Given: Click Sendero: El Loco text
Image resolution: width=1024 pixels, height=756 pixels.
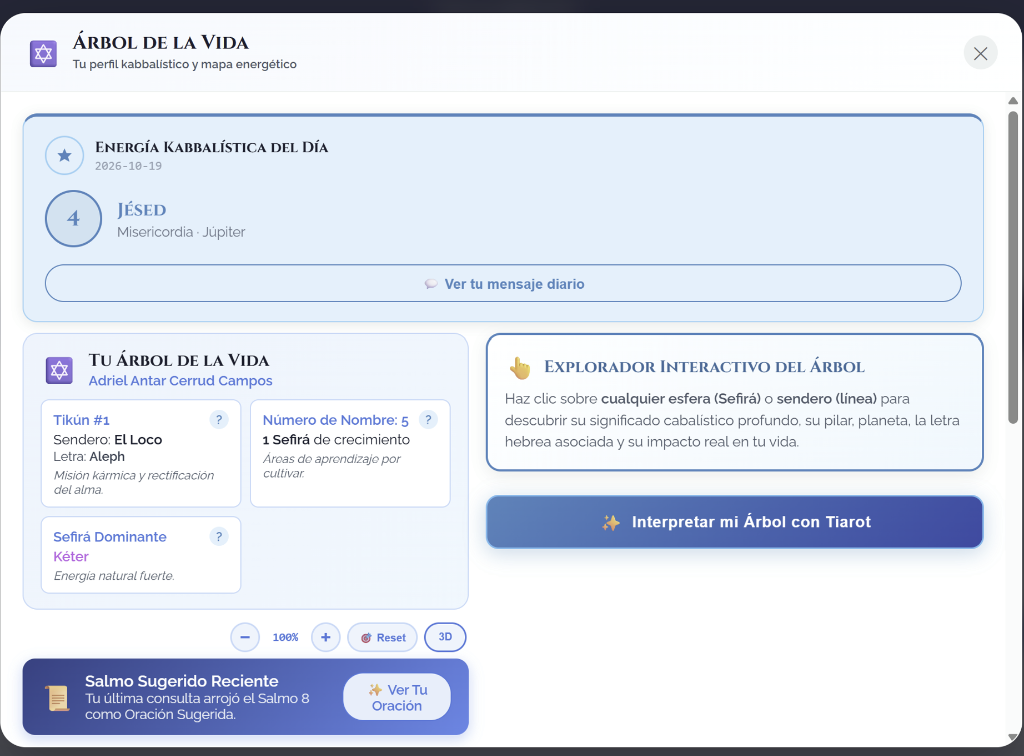Looking at the screenshot, I should click(x=108, y=439).
